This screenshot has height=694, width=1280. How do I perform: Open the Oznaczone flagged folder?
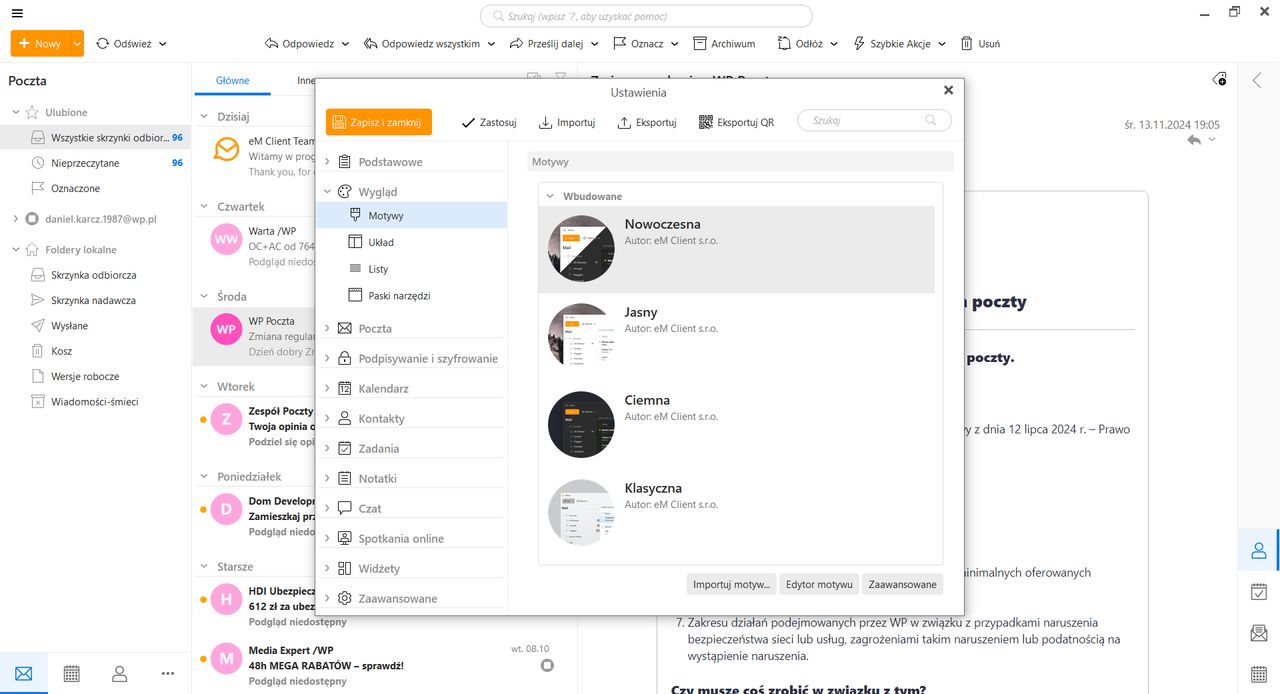(x=97, y=188)
